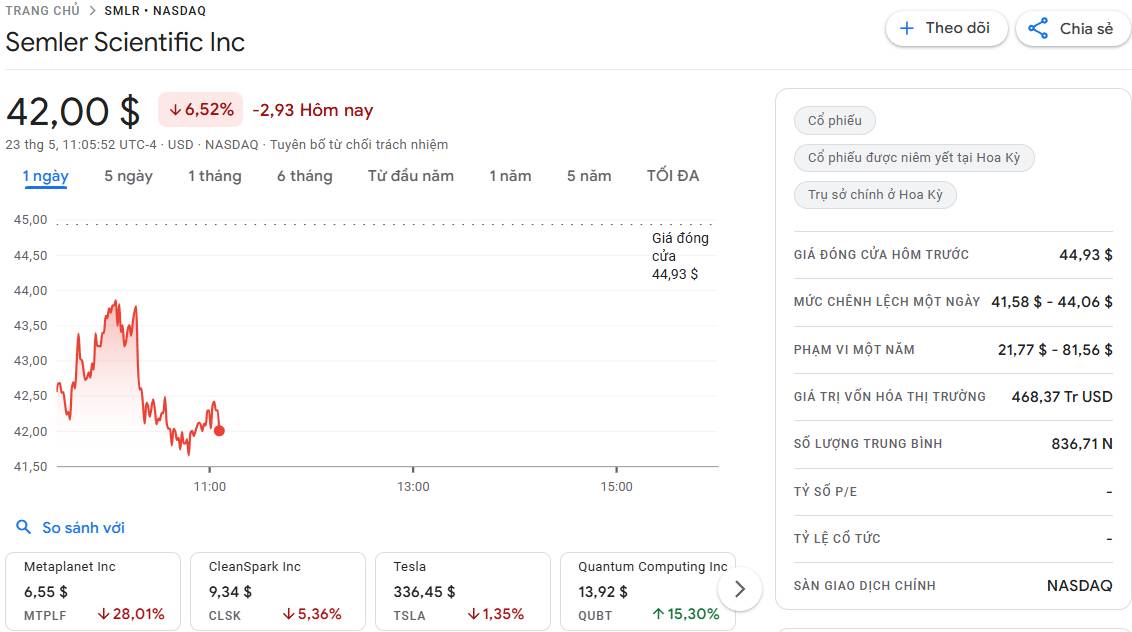Click the NASDAQ exchange value
The height and width of the screenshot is (632, 1132).
pos(1080,586)
